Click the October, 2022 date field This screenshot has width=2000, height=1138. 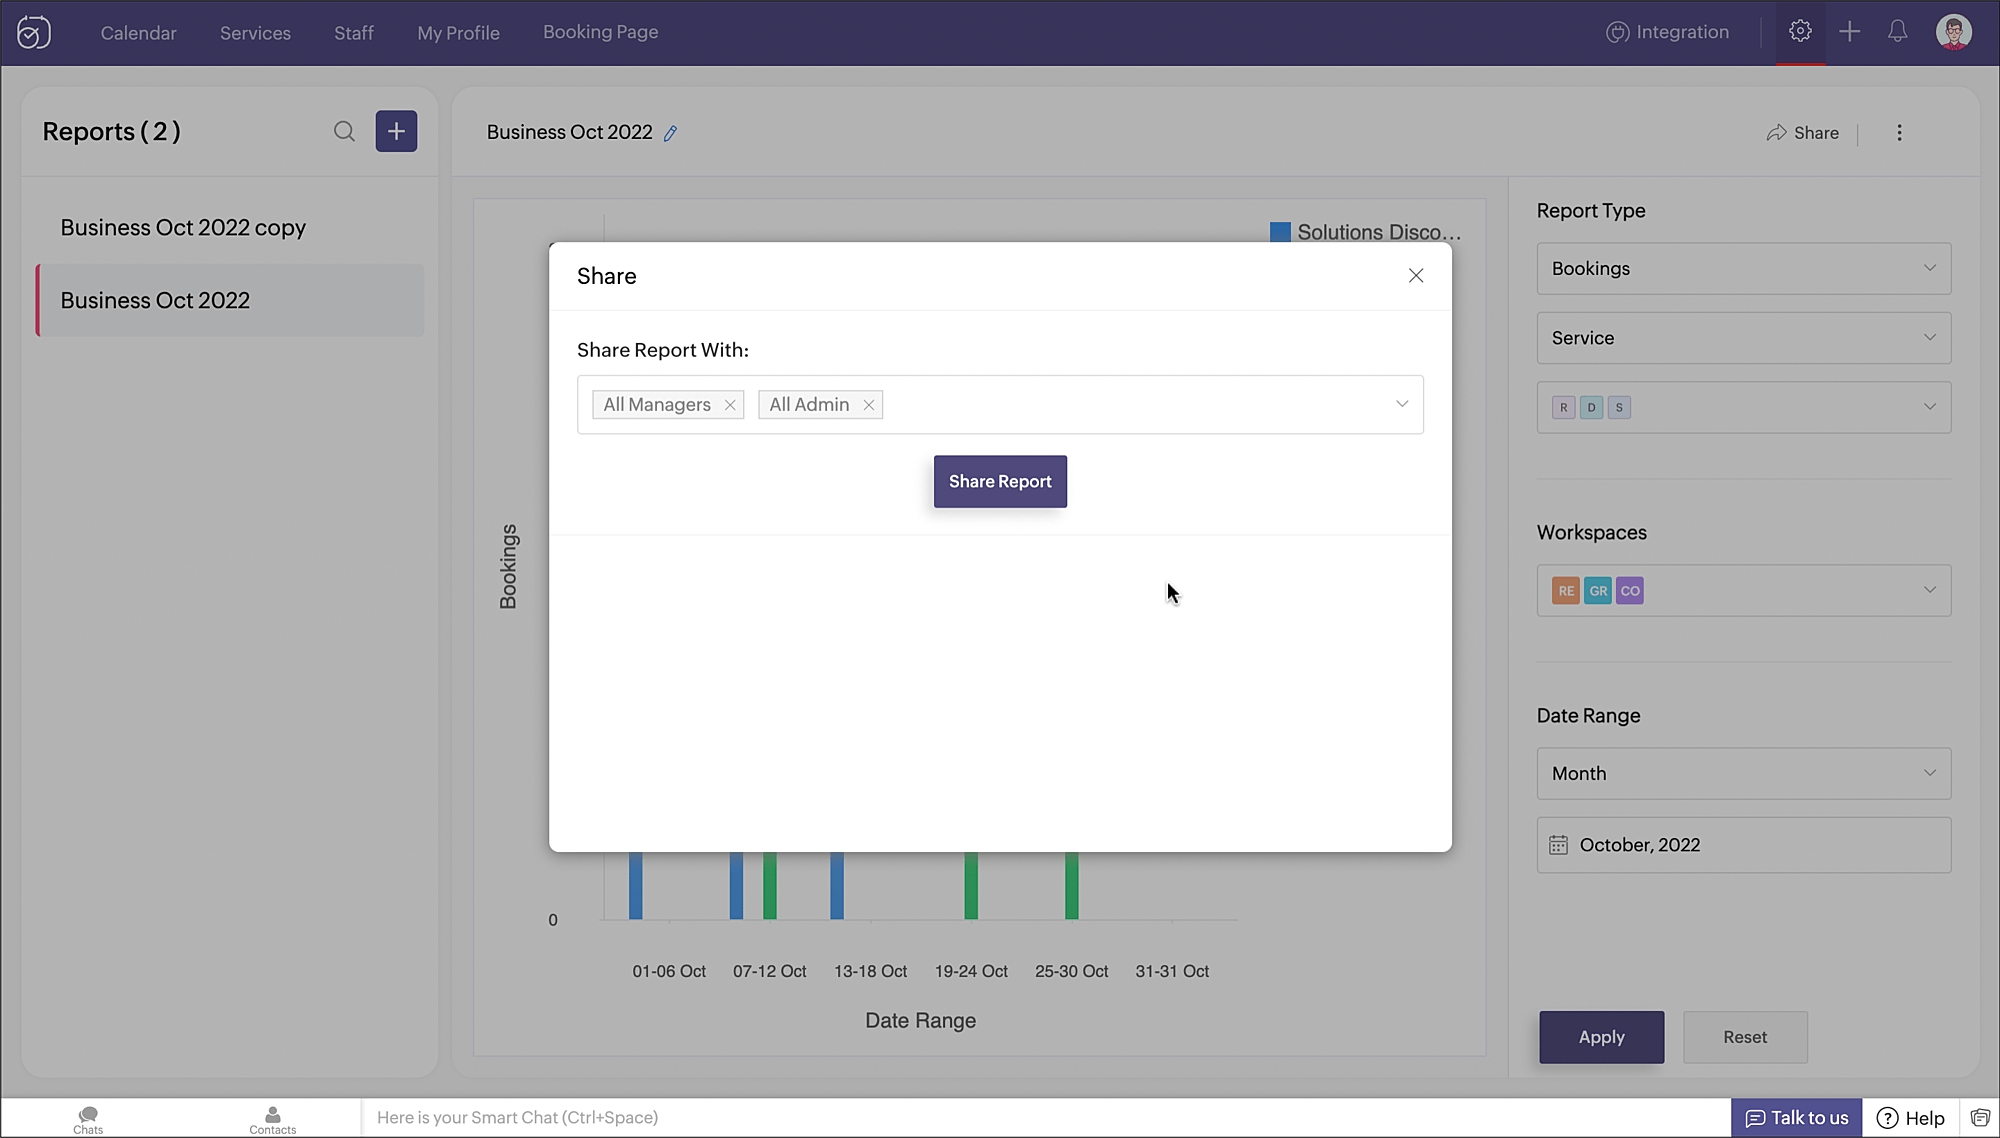(x=1743, y=845)
